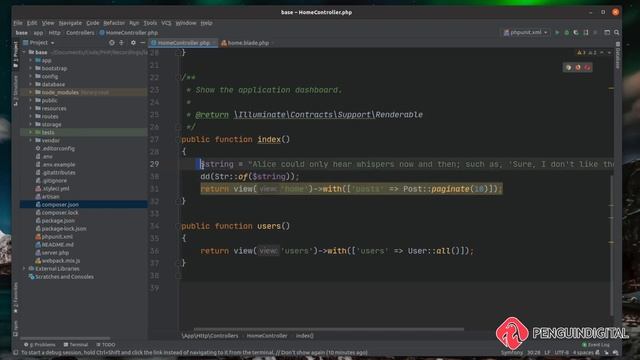Locate current file in Project tree
This screenshot has height=360, width=640.
coord(111,42)
